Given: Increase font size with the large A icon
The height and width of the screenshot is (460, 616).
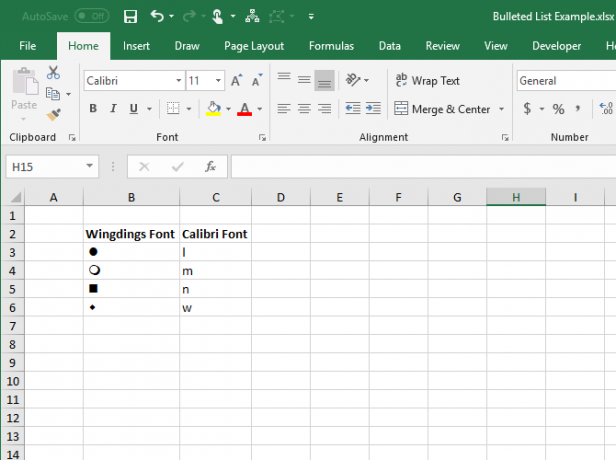Looking at the screenshot, I should (236, 81).
